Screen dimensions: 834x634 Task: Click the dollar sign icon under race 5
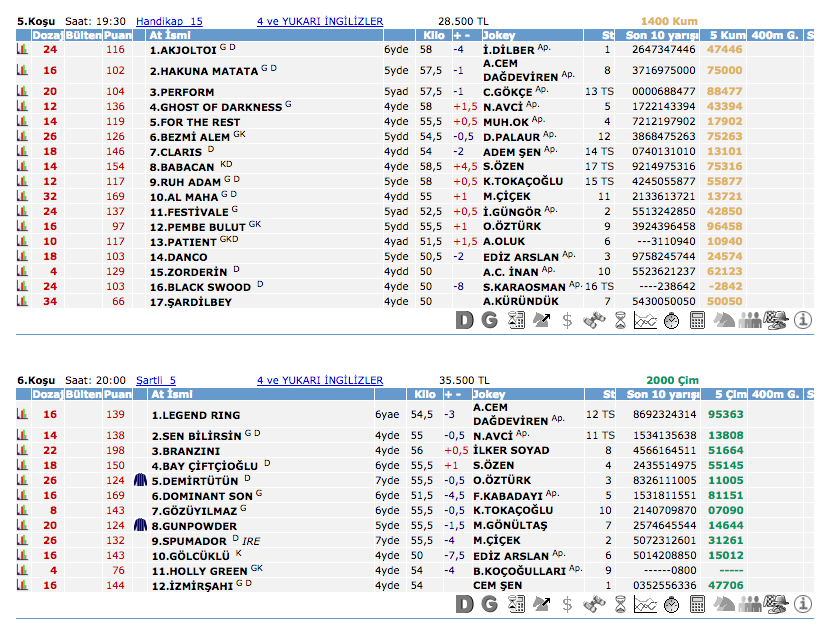coord(567,320)
